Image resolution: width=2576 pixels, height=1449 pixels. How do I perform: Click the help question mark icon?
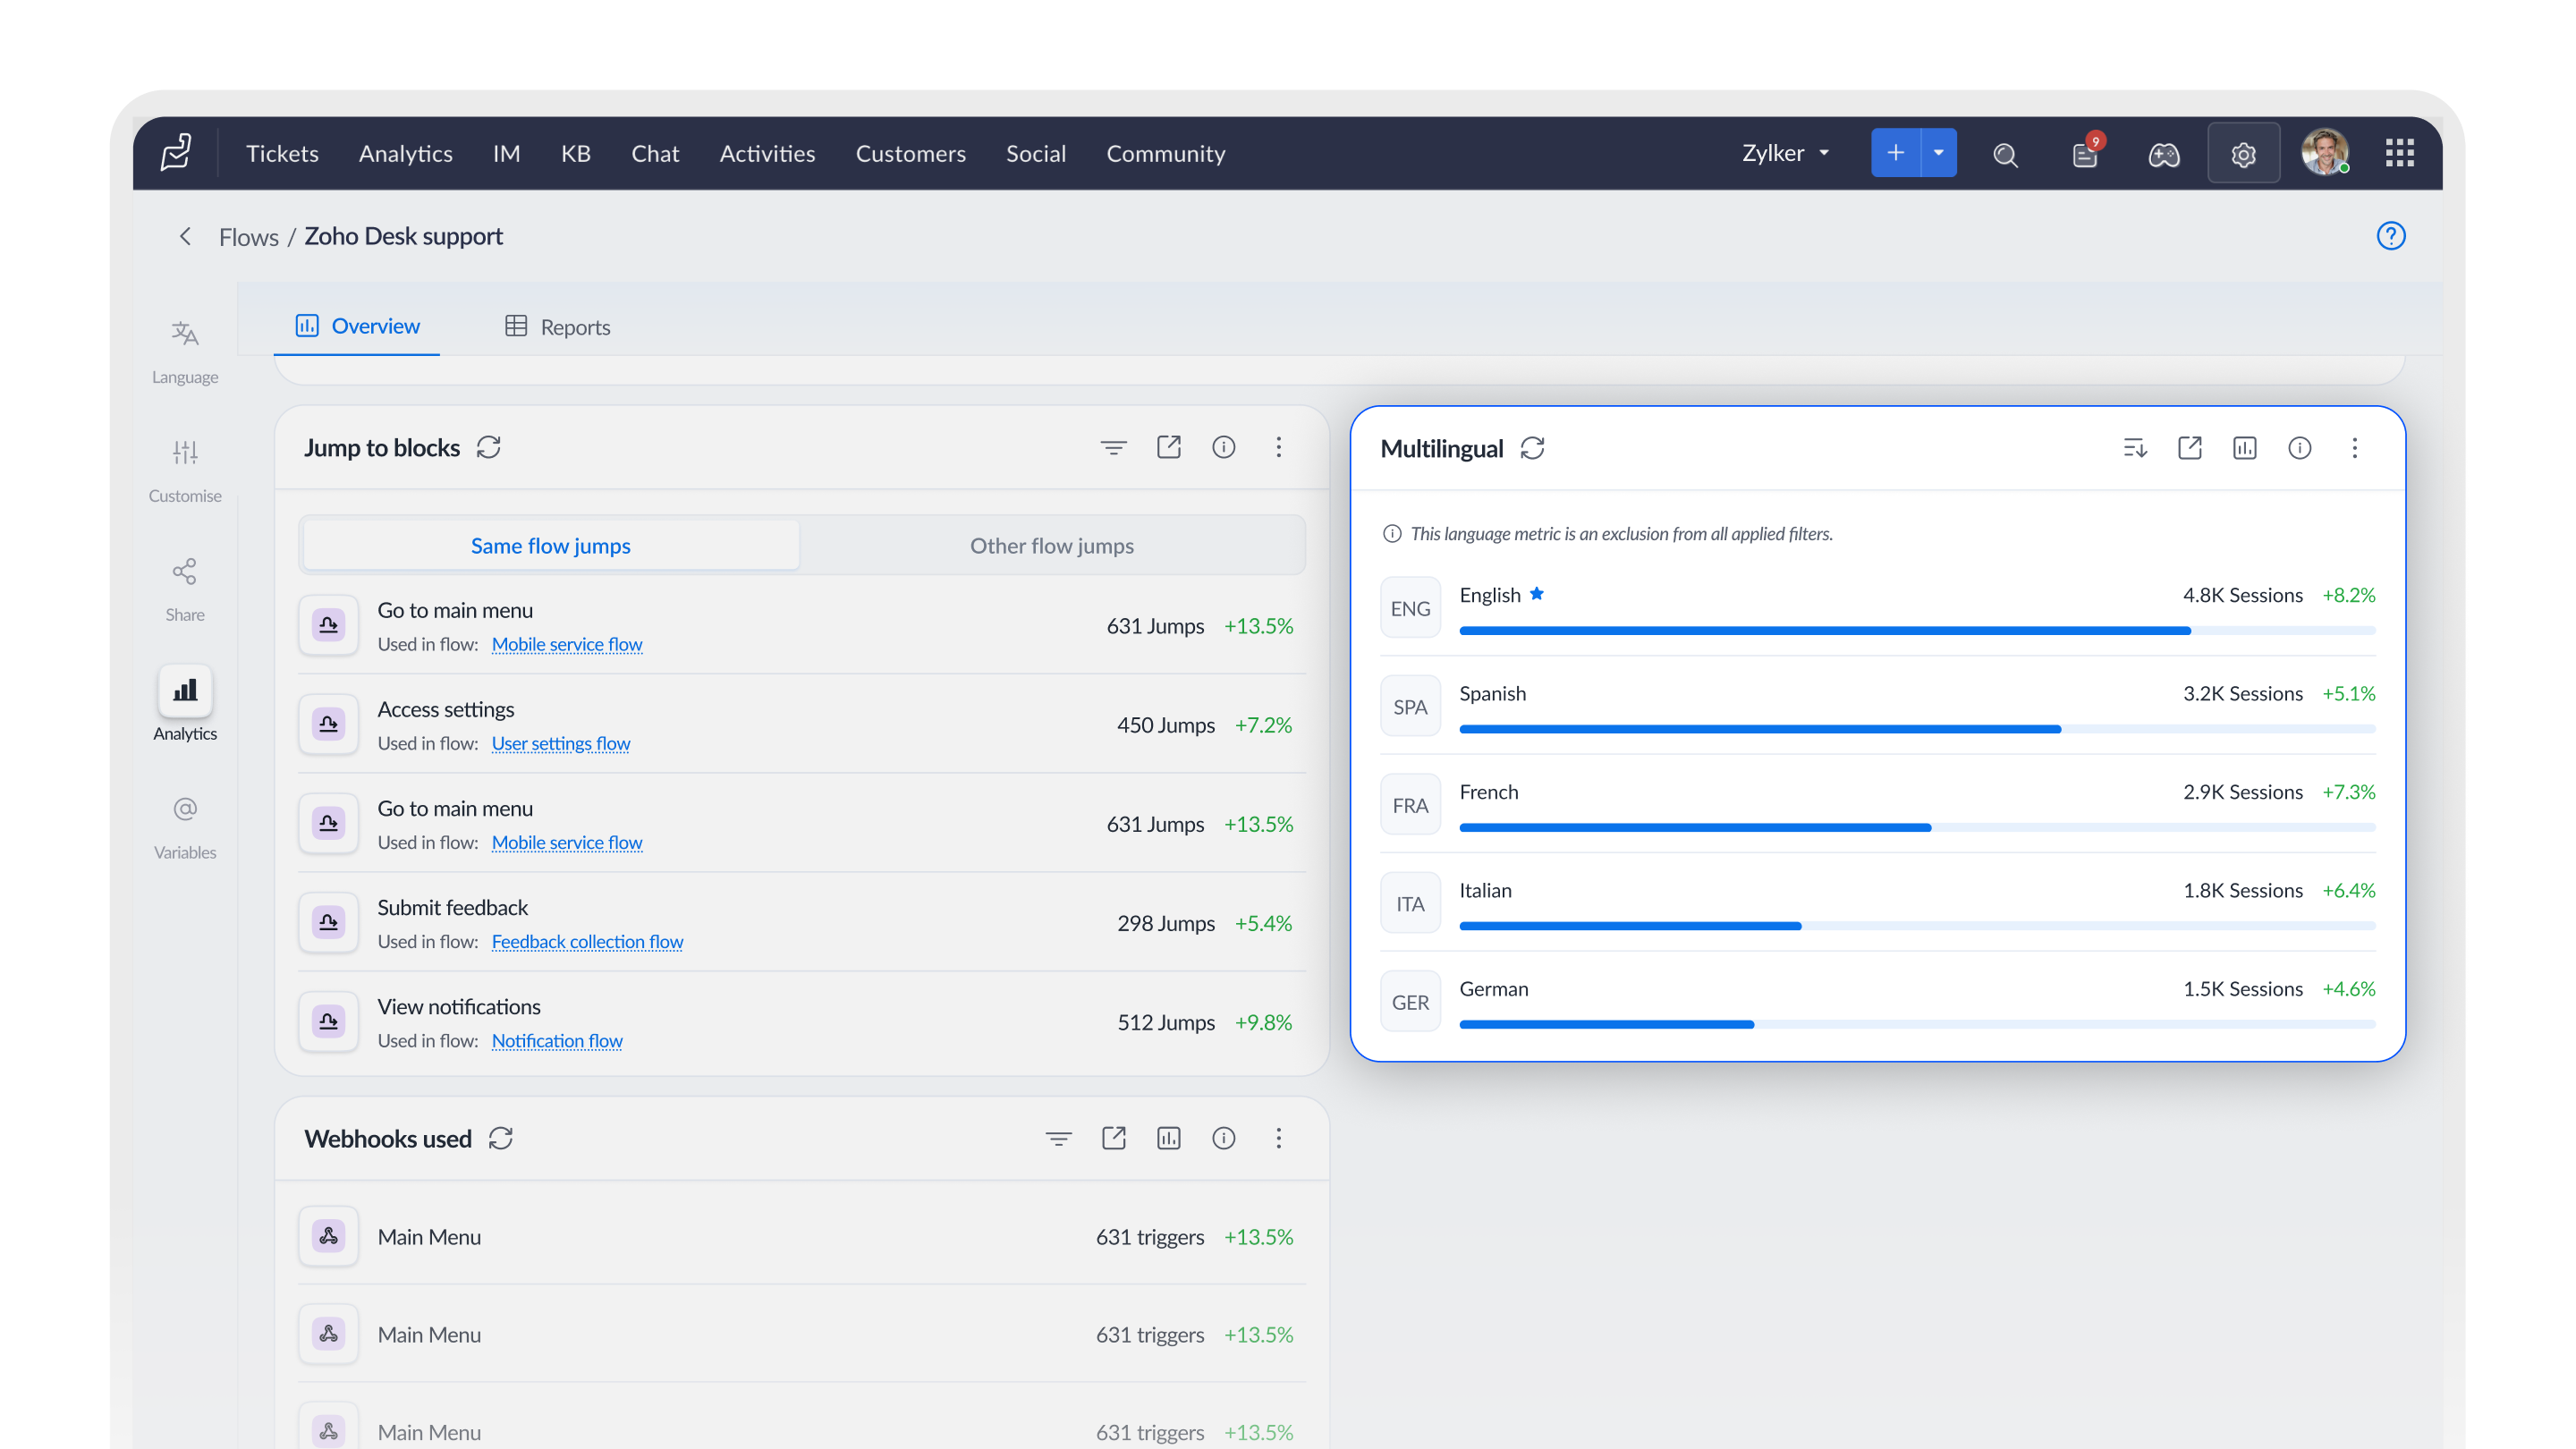click(x=2391, y=236)
